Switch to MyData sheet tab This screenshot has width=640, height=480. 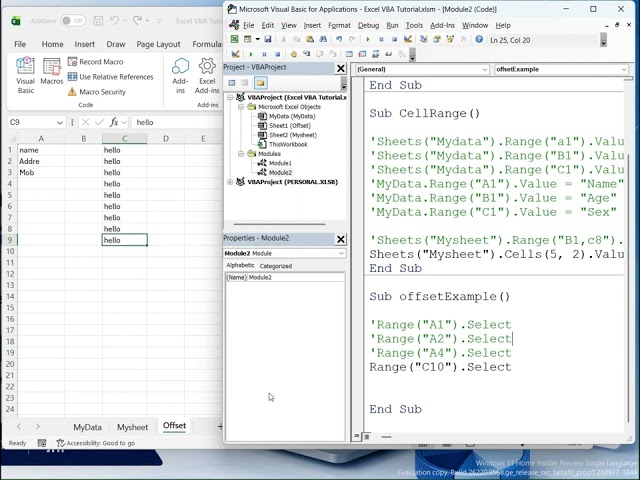pos(87,427)
